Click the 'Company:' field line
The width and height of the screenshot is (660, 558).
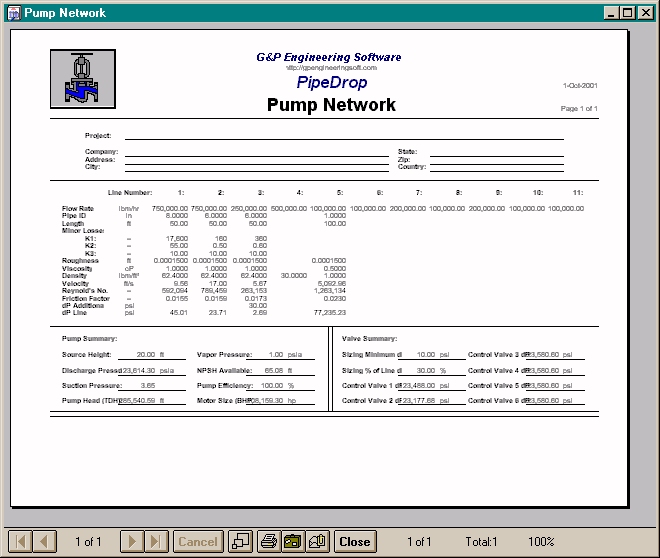[x=257, y=155]
